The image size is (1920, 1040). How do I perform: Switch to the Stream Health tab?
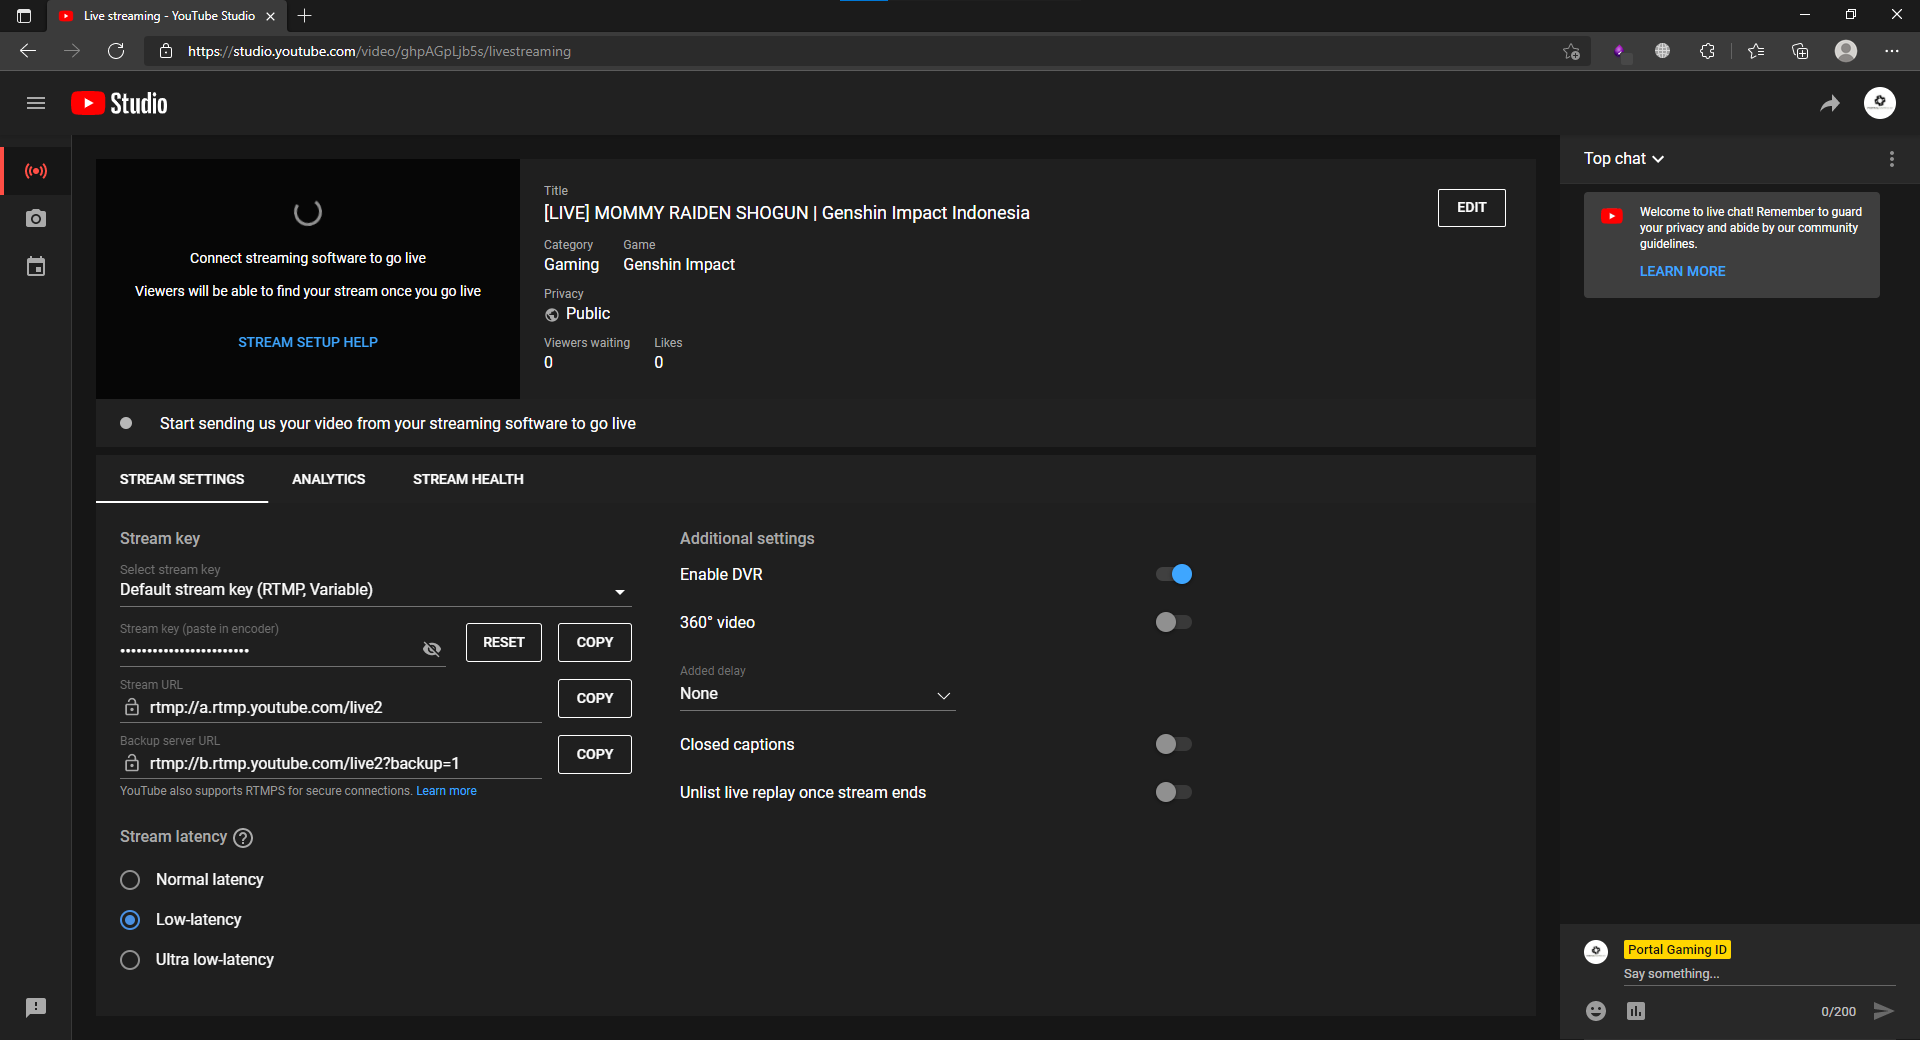(x=468, y=479)
